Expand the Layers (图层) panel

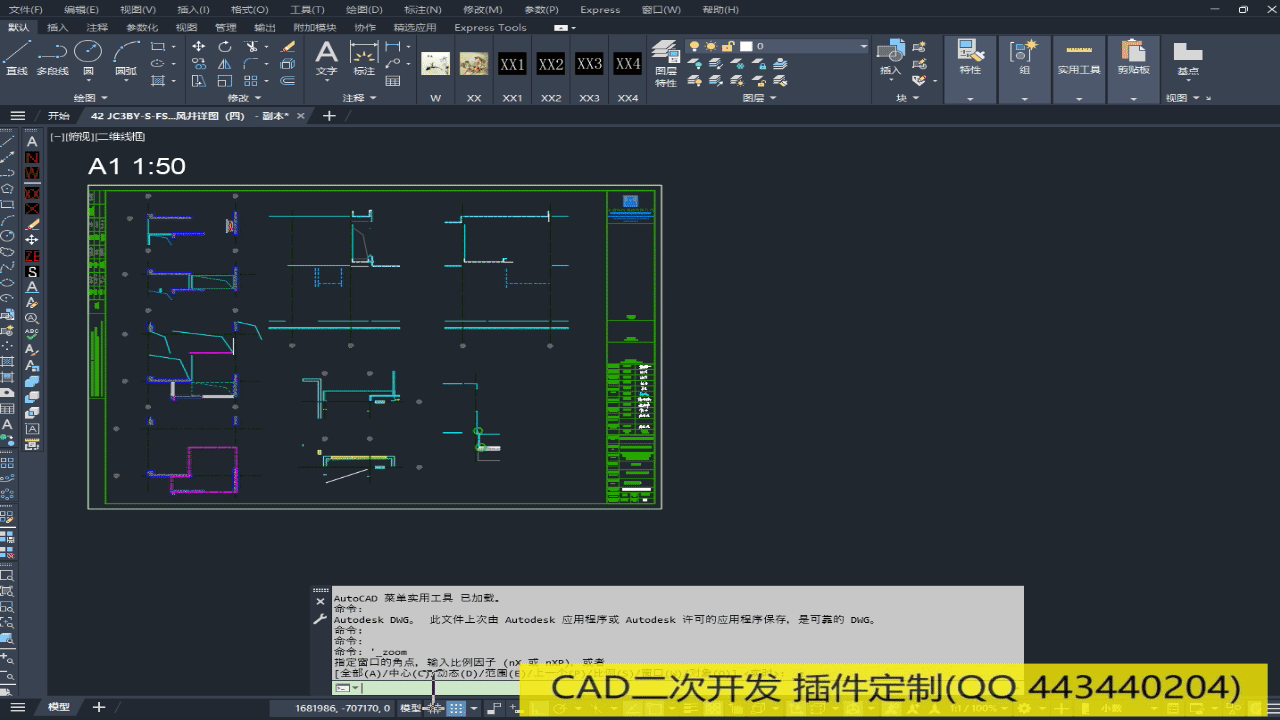[760, 98]
